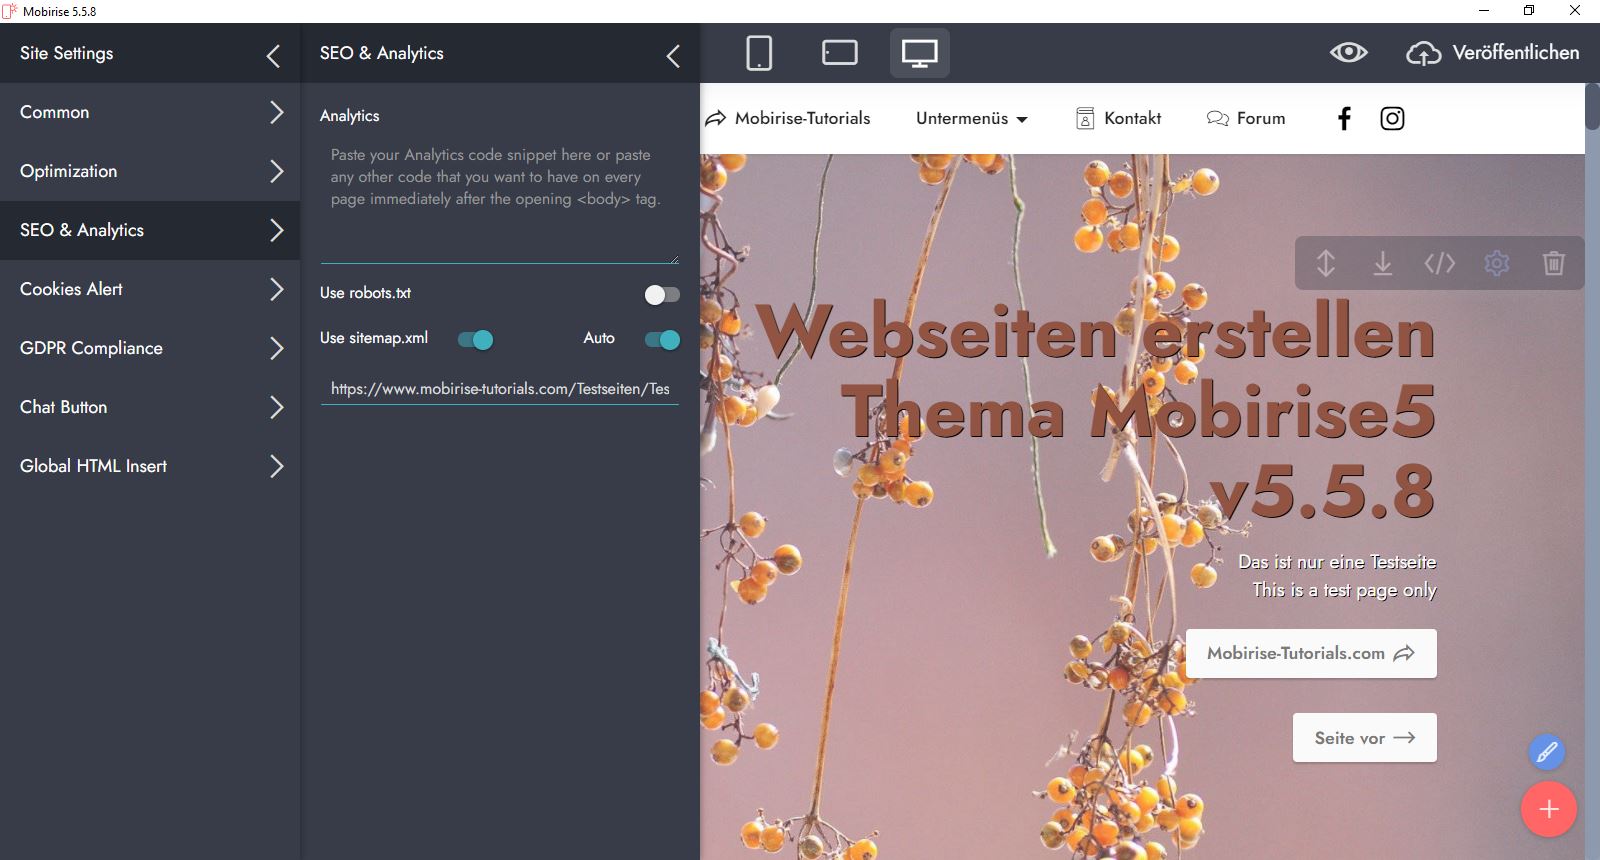Click the move block up/down arrows icon

point(1326,263)
